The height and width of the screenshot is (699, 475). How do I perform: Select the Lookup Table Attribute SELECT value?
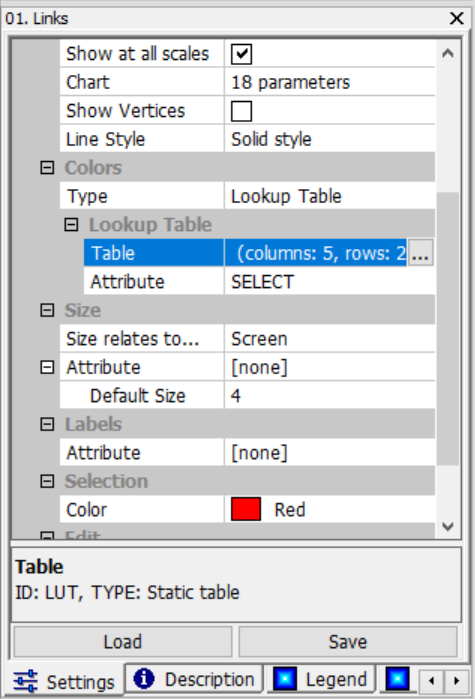coord(330,282)
